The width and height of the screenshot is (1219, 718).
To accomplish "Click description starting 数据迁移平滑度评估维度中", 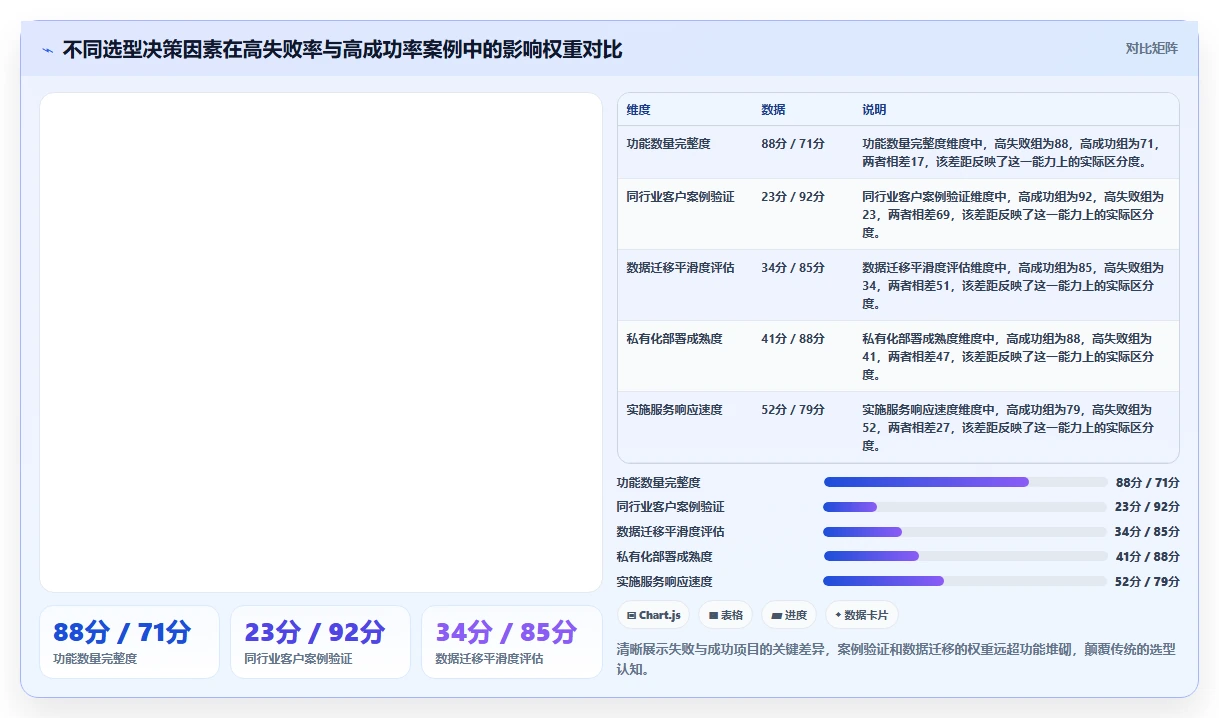I will tap(1012, 286).
